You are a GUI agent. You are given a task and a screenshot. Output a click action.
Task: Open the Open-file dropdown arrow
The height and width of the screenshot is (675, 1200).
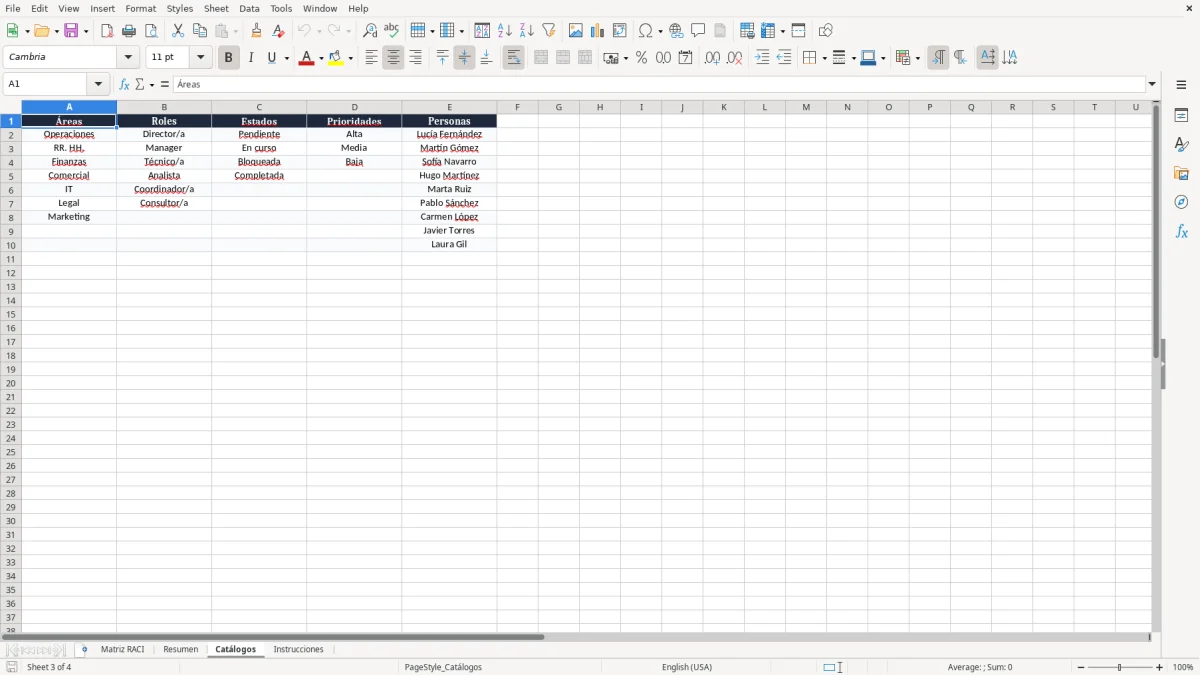pos(55,31)
